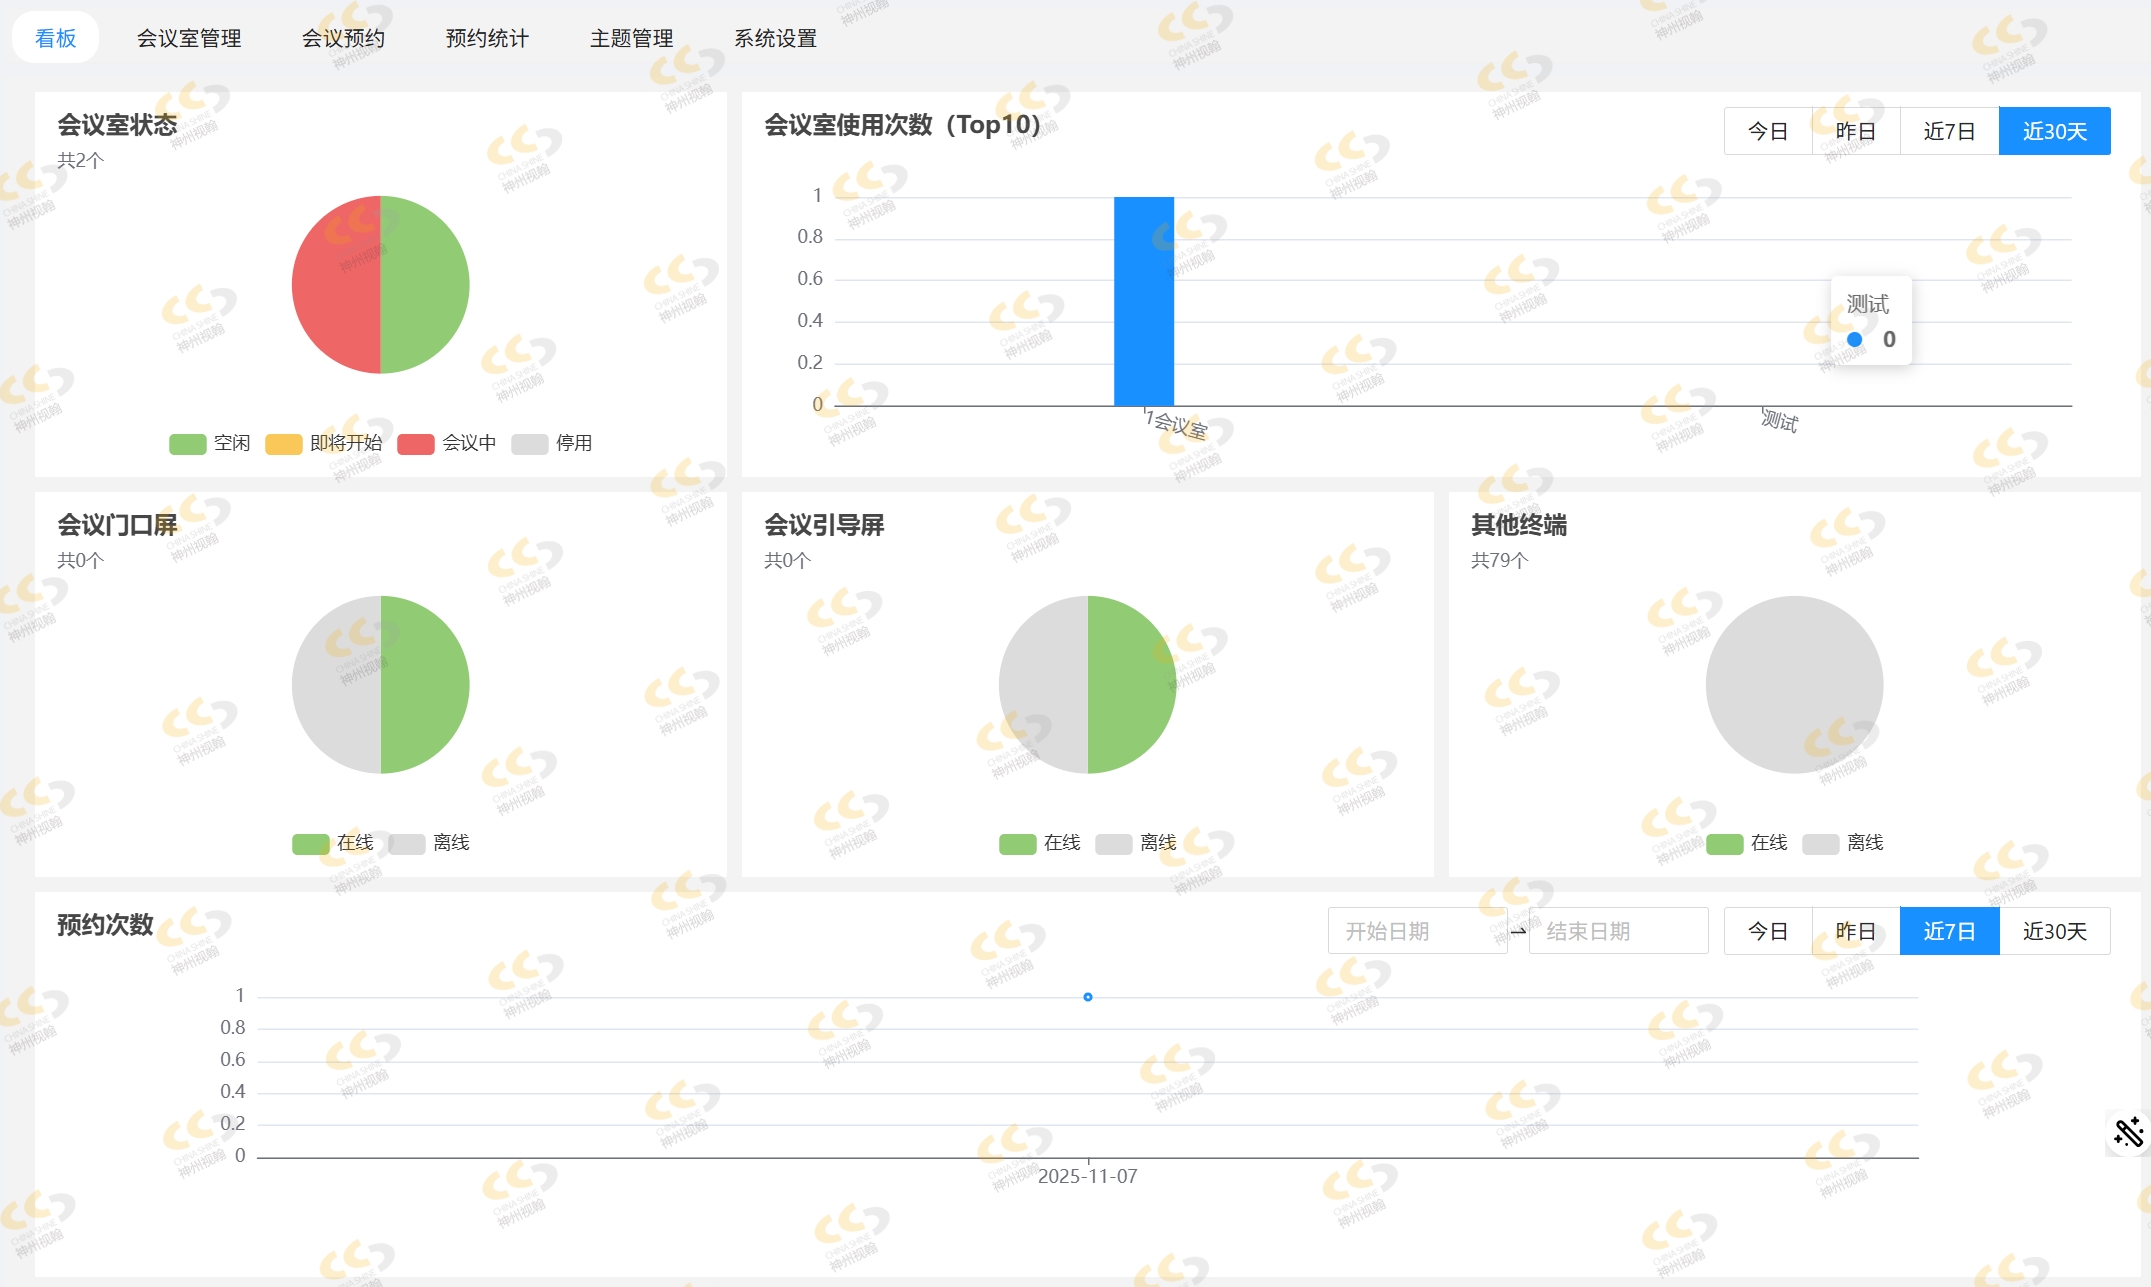
Task: Click the data point on 2025-11-07
Action: tap(1088, 997)
